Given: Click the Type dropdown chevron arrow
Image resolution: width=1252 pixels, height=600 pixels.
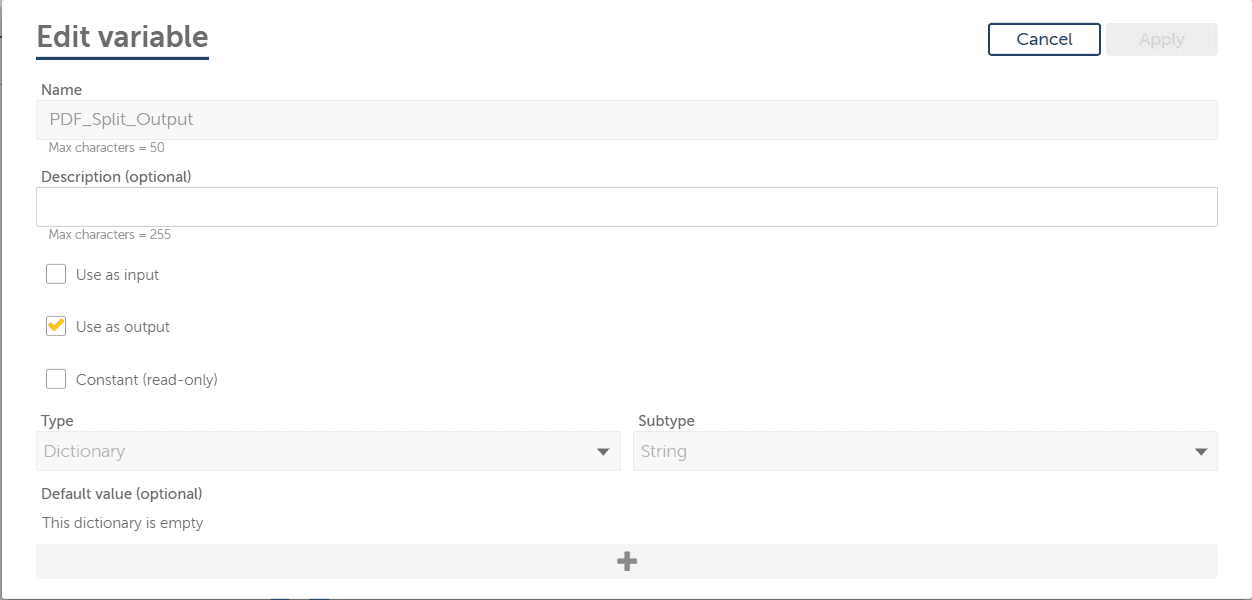Looking at the screenshot, I should [604, 451].
